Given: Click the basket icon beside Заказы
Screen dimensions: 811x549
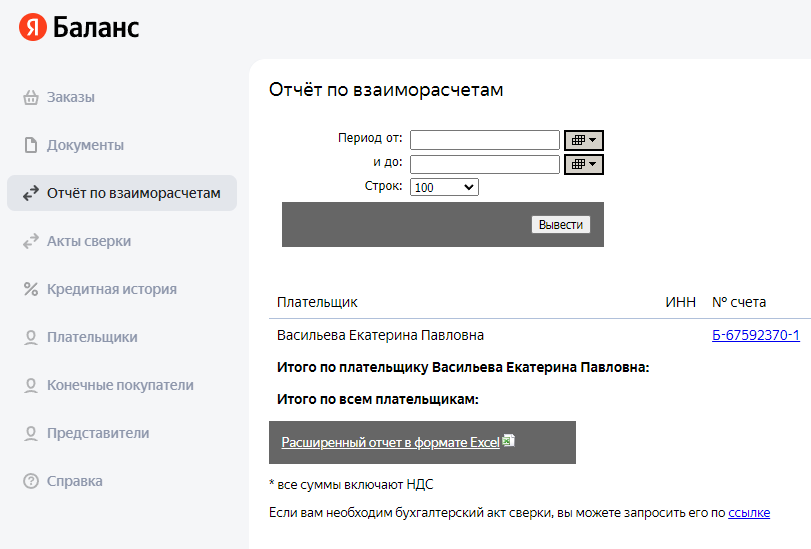Looking at the screenshot, I should pyautogui.click(x=30, y=98).
